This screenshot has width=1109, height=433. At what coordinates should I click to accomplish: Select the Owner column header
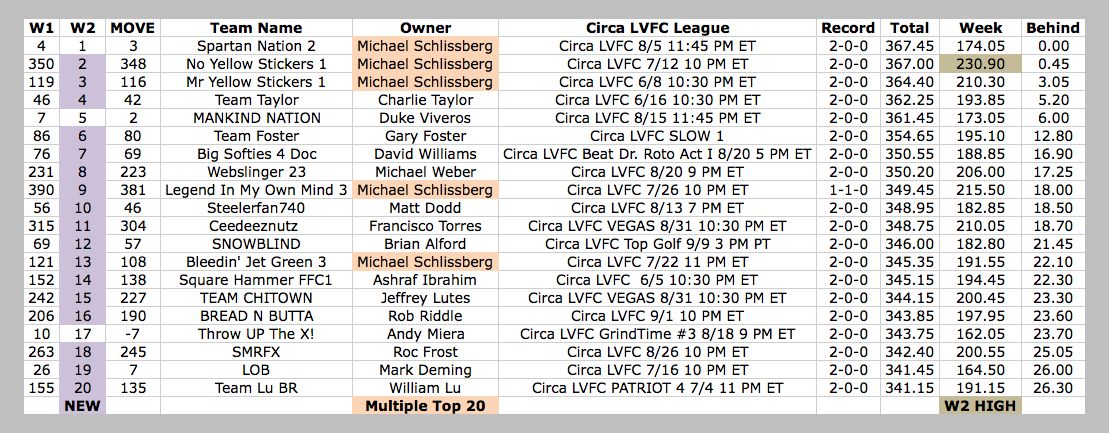[425, 28]
